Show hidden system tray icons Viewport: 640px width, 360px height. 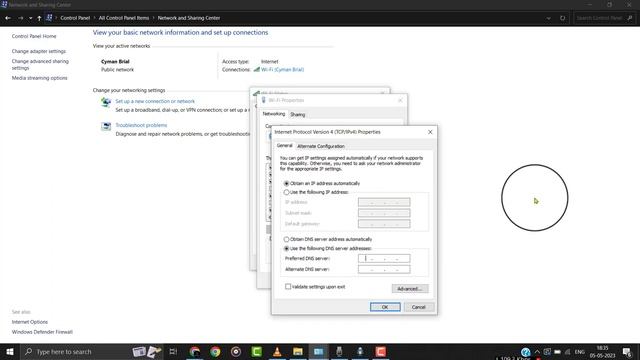(x=537, y=352)
